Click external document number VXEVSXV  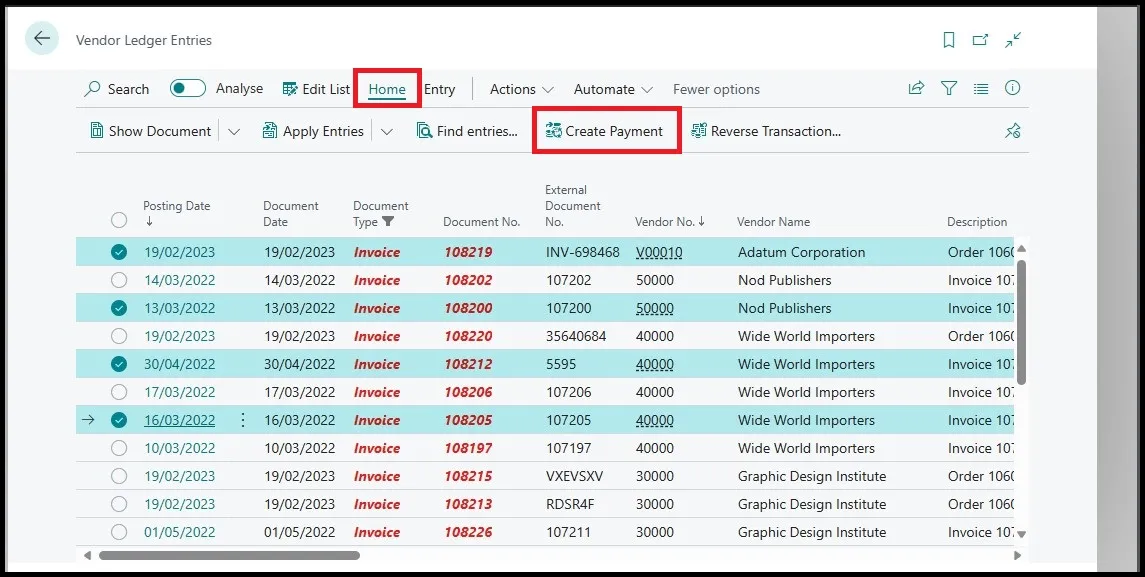[575, 476]
